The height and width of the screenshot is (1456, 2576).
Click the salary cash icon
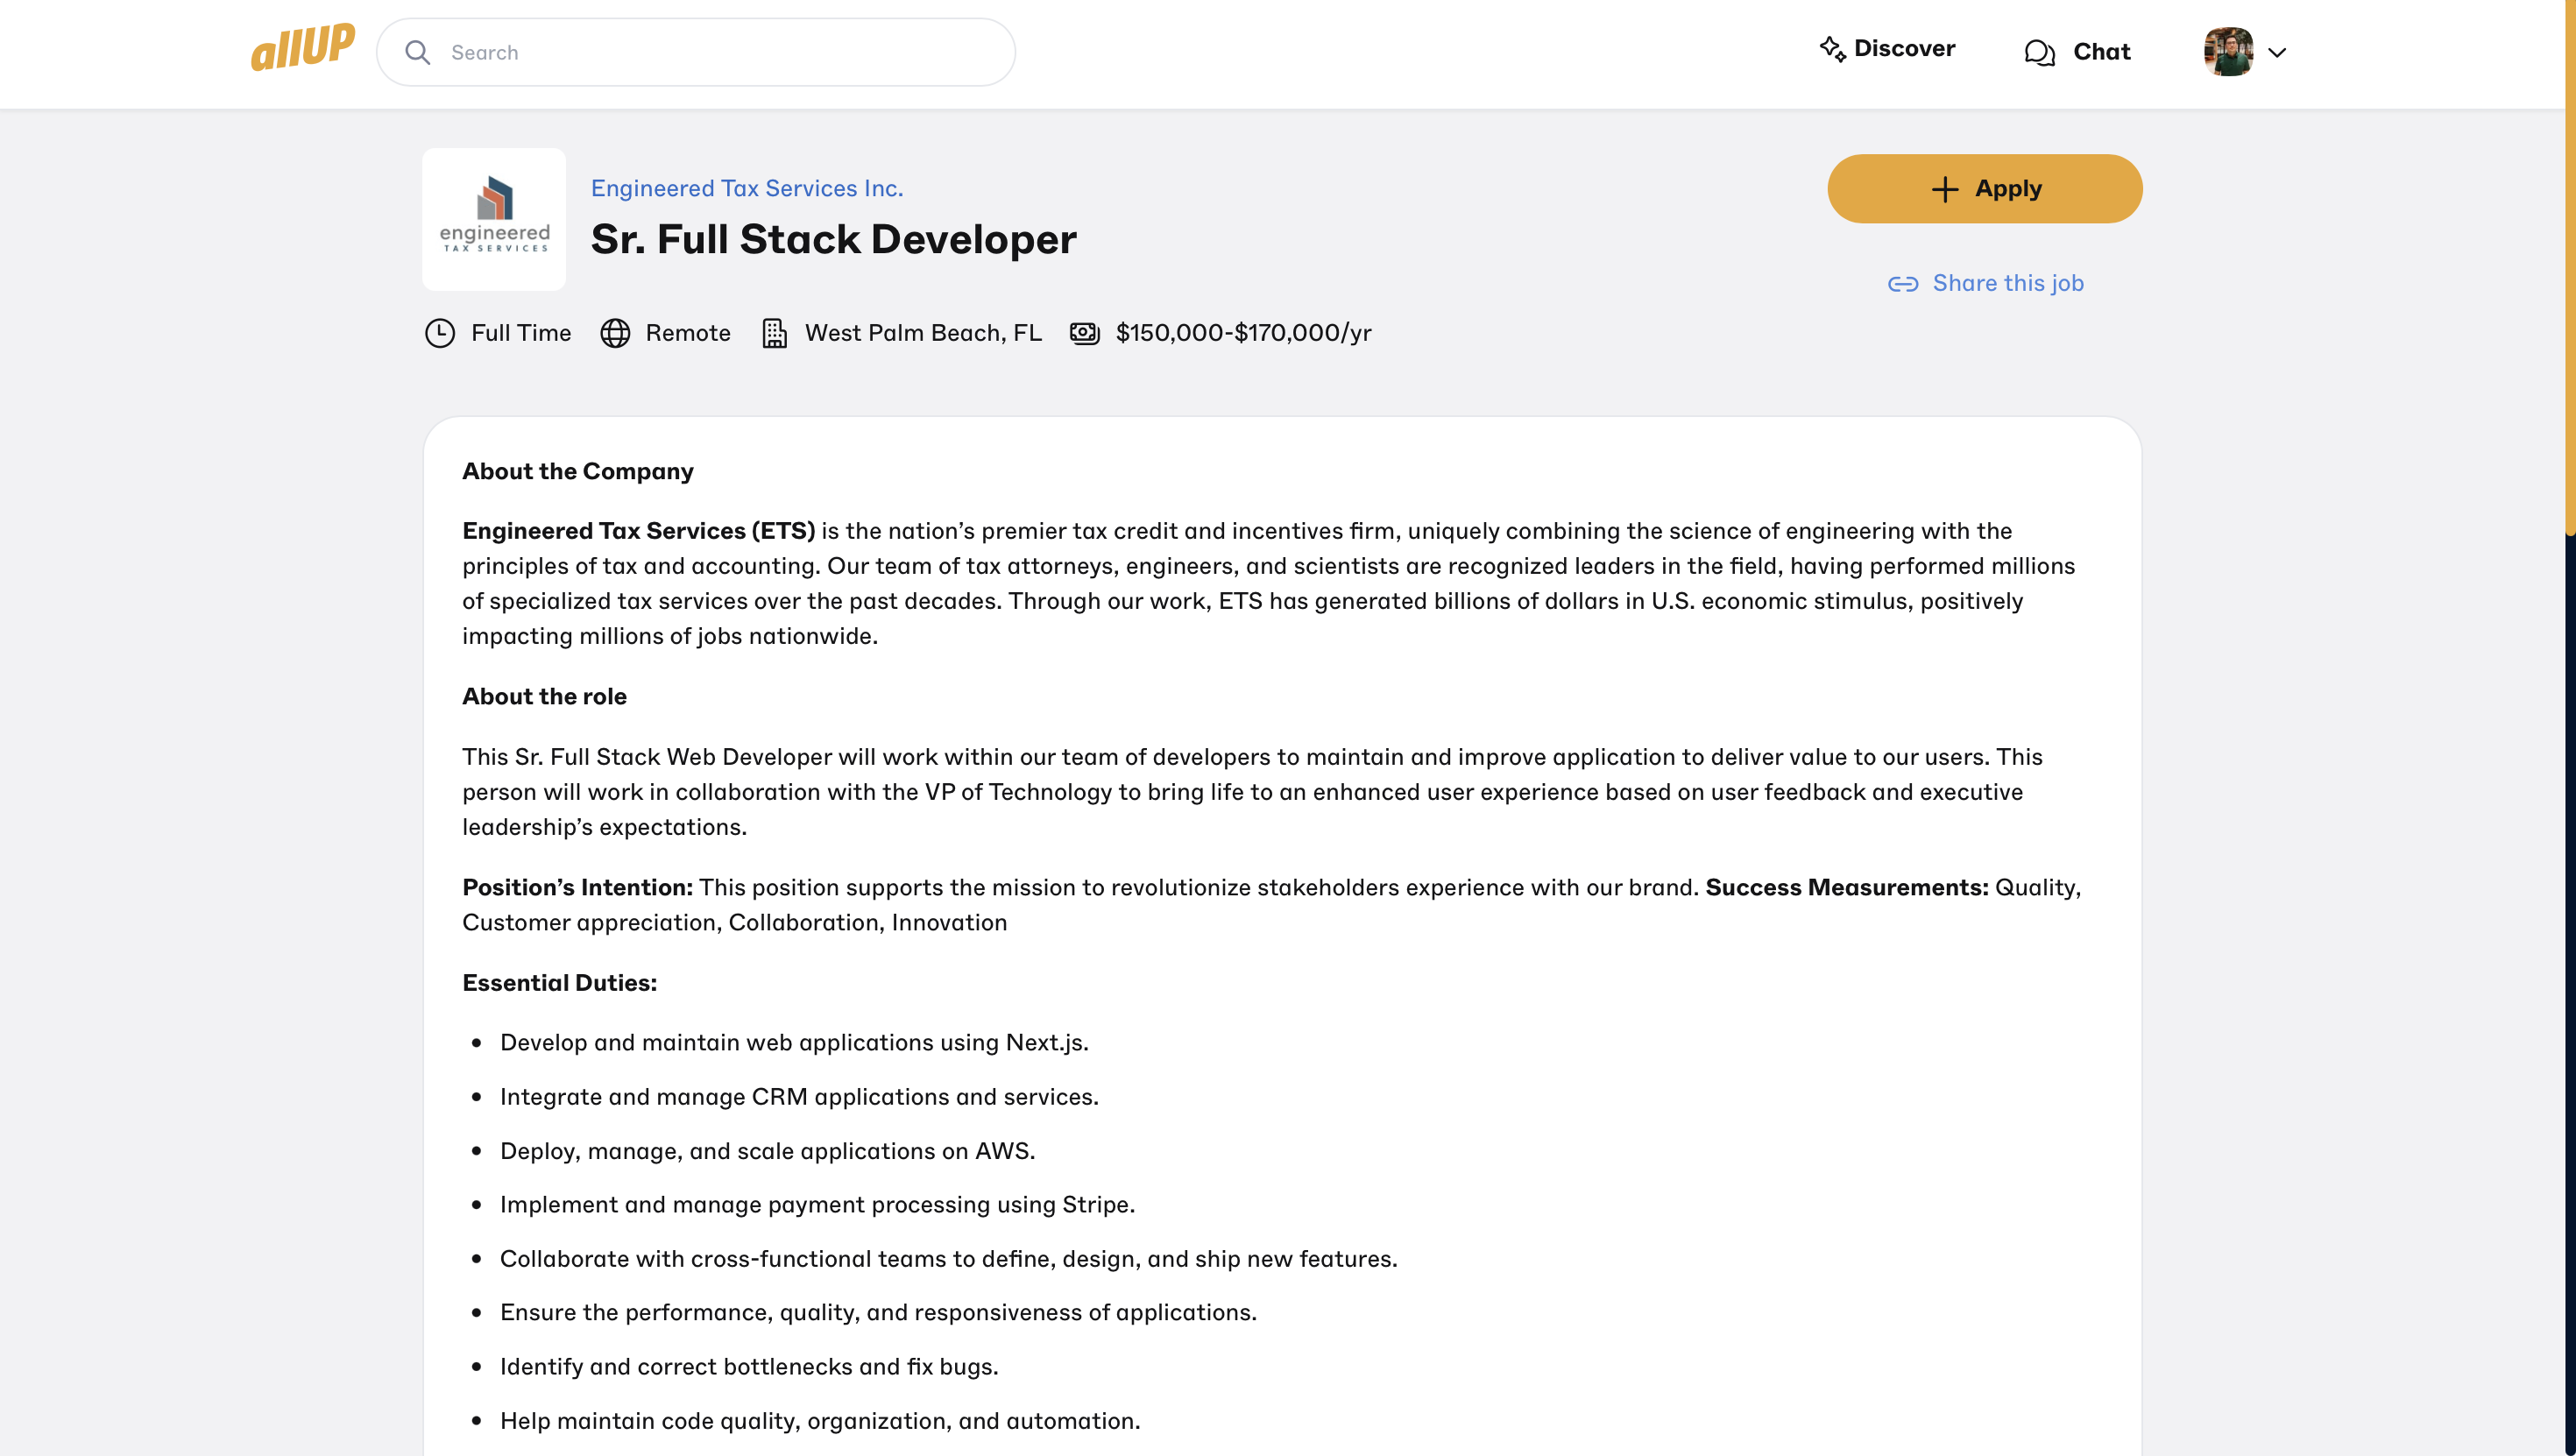click(x=1085, y=333)
